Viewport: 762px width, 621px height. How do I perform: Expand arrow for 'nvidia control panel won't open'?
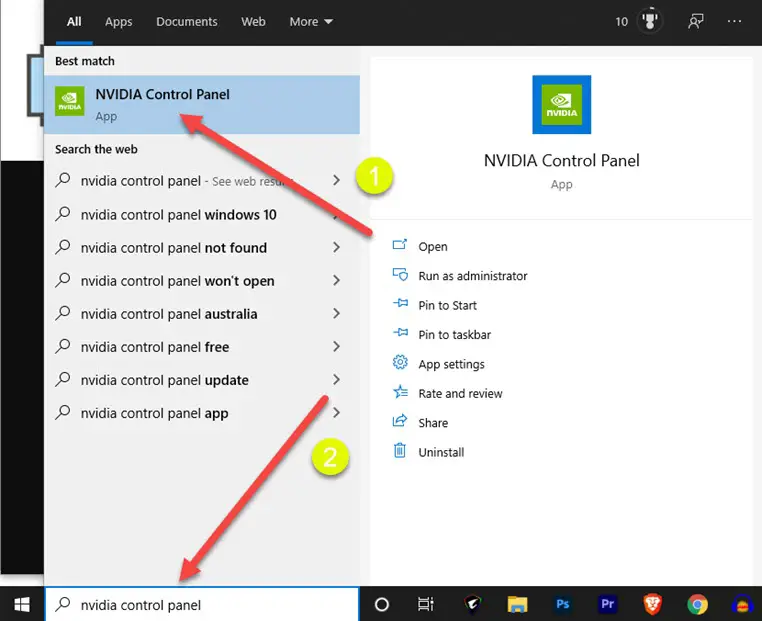[336, 280]
